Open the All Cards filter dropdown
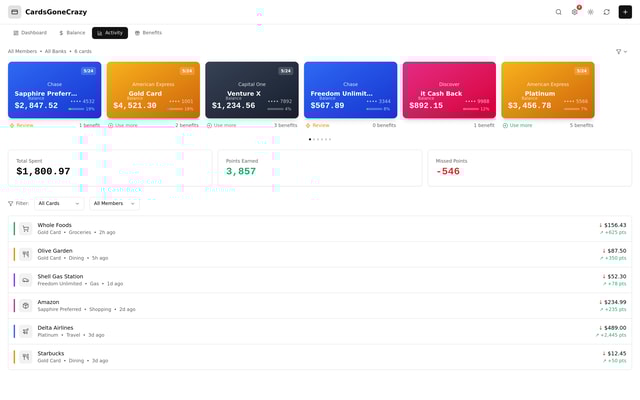 pos(59,203)
